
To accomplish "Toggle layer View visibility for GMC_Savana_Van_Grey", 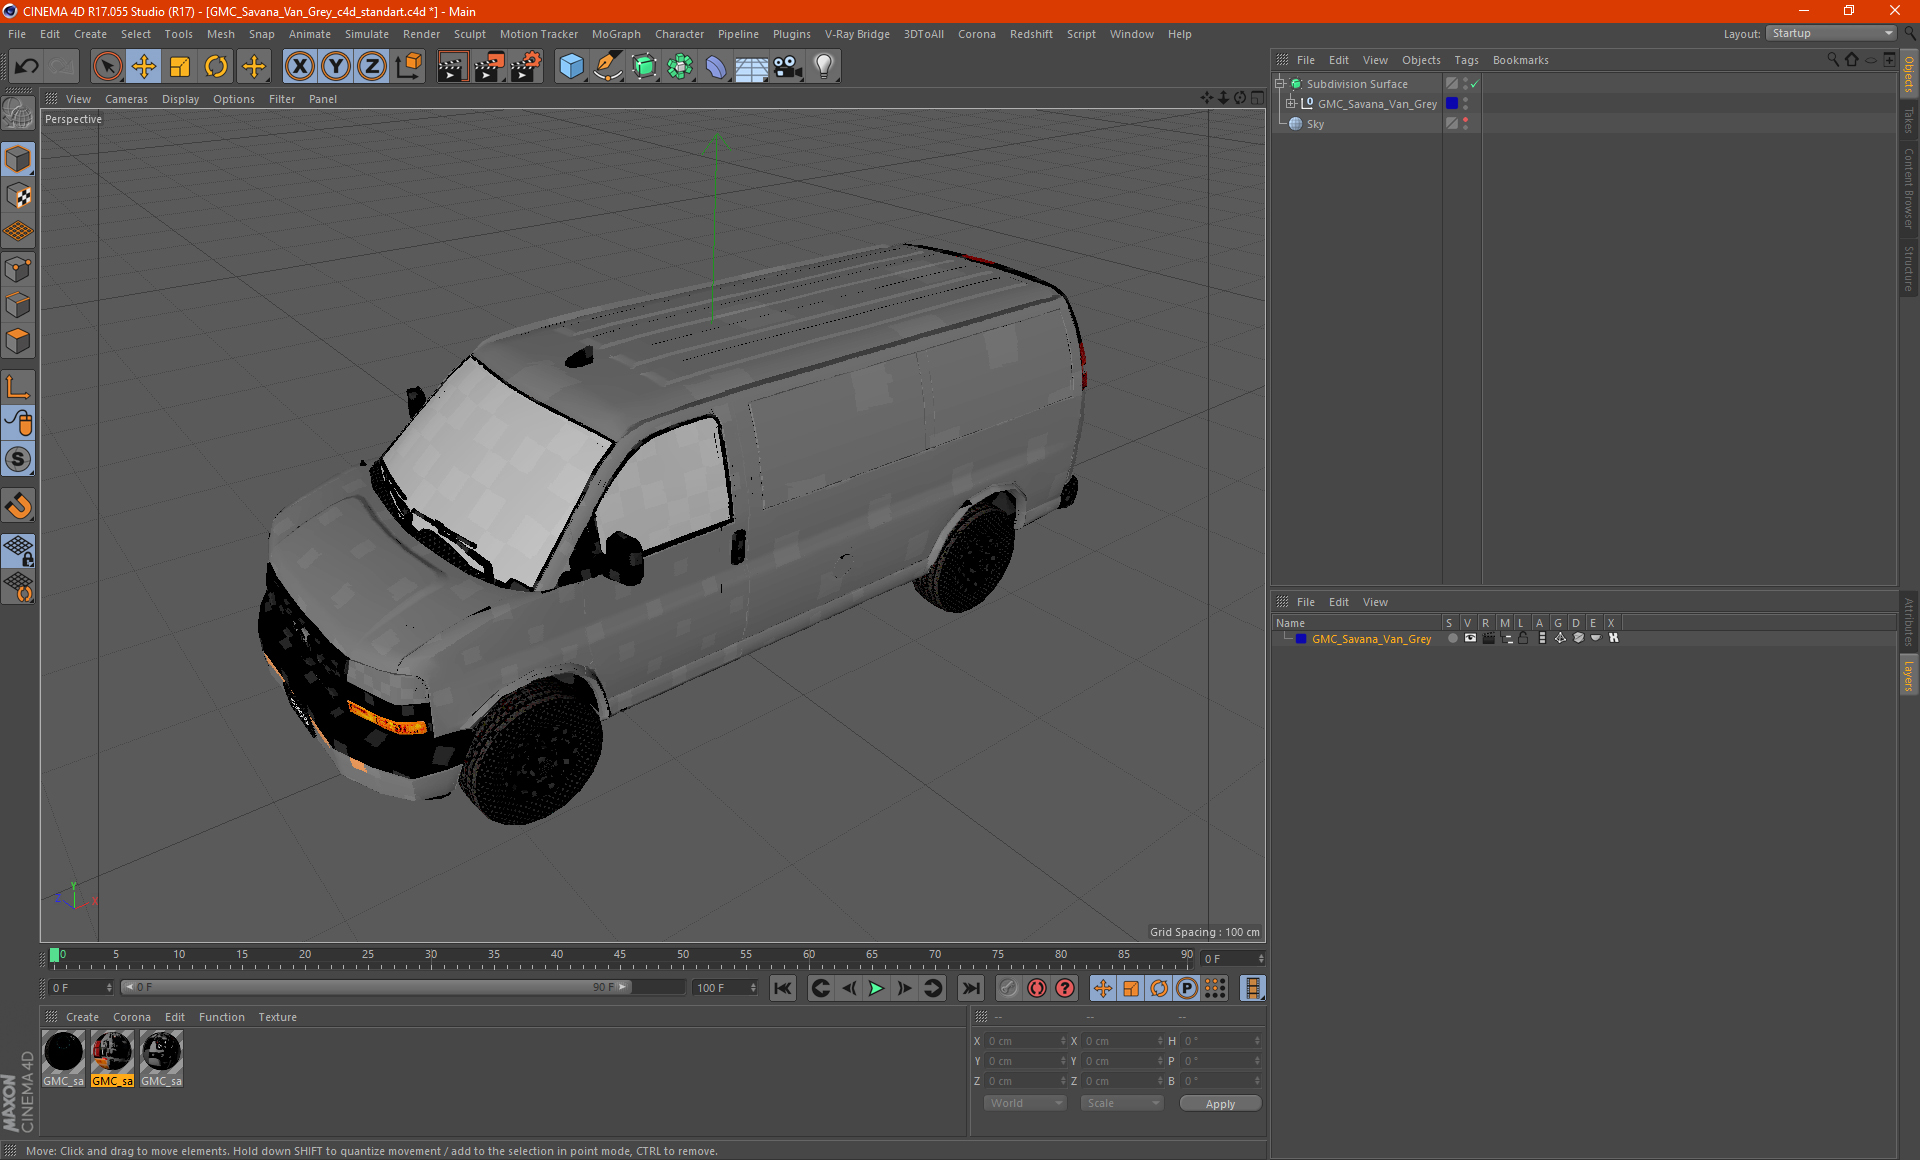I will 1470,638.
